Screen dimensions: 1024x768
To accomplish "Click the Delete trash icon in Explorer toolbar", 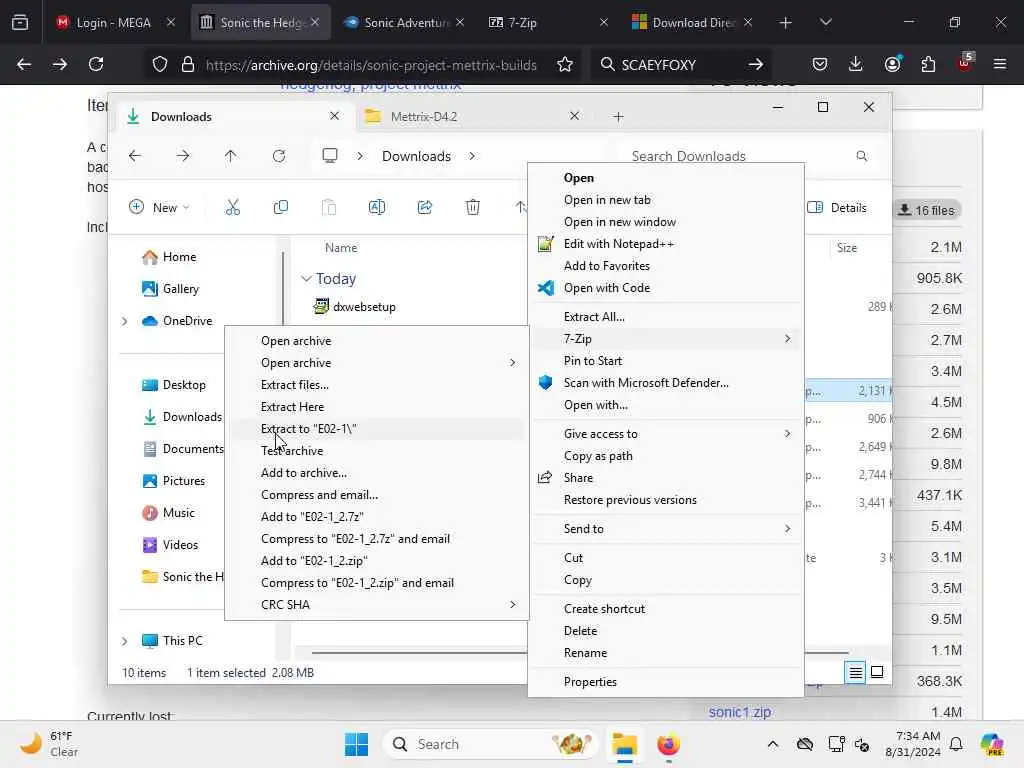I will (473, 208).
